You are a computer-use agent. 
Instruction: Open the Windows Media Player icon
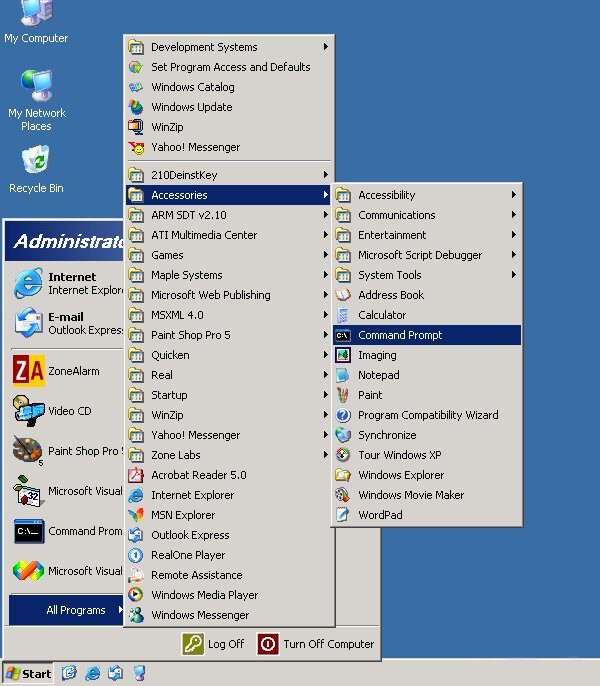136,595
